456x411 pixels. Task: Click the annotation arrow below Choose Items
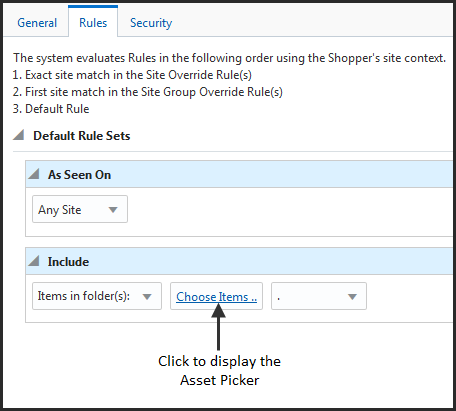tap(218, 326)
